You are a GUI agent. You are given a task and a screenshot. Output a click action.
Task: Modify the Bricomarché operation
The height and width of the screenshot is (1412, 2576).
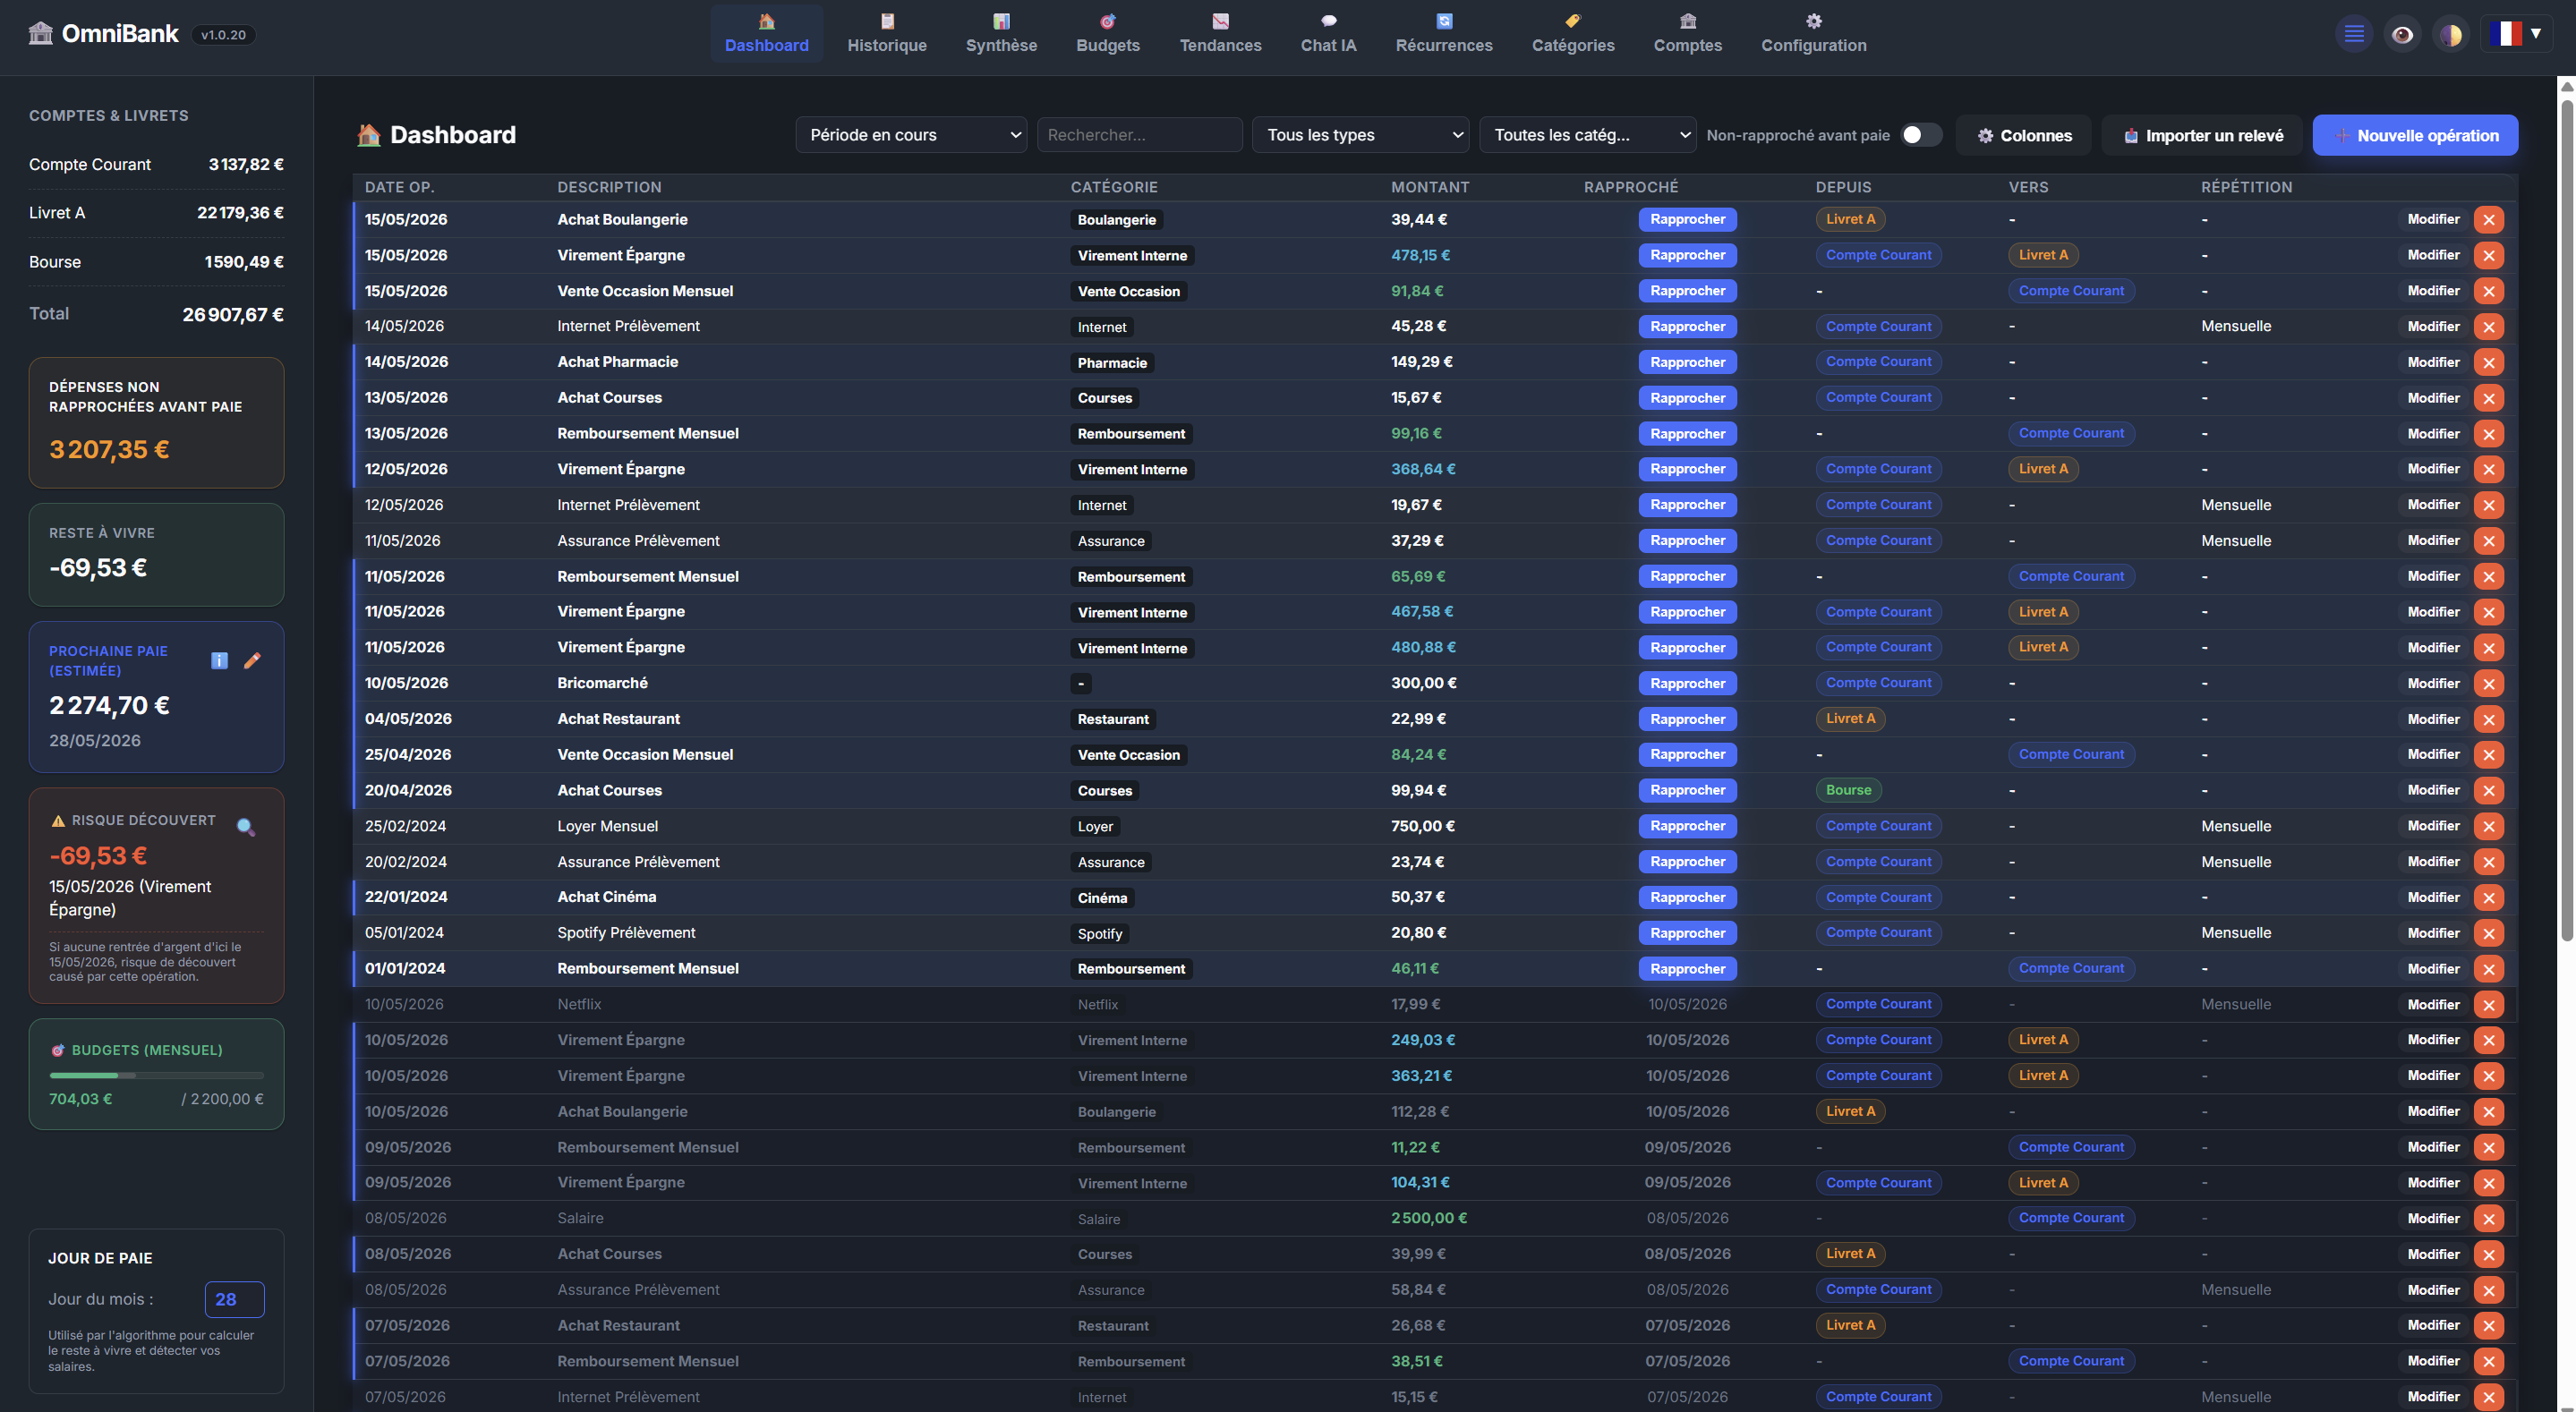(2433, 683)
